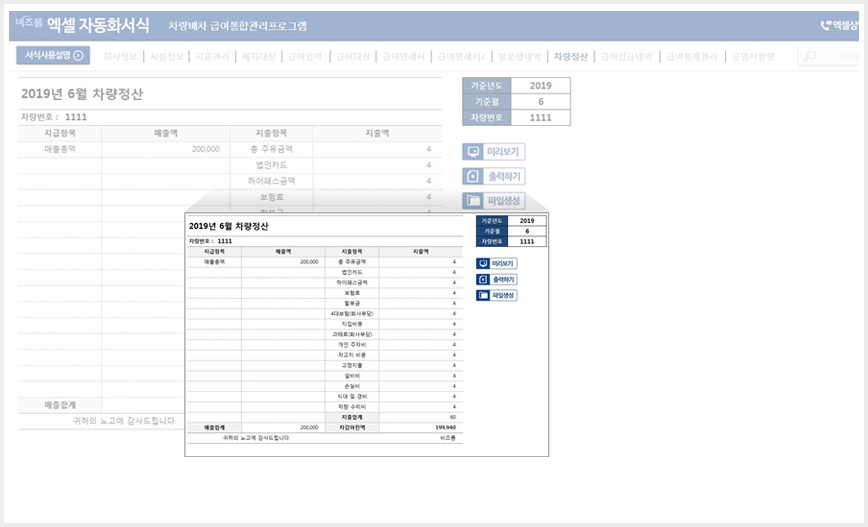Click the 미리보기 label in the enlarged preview
This screenshot has height=527, width=868.
503,264
